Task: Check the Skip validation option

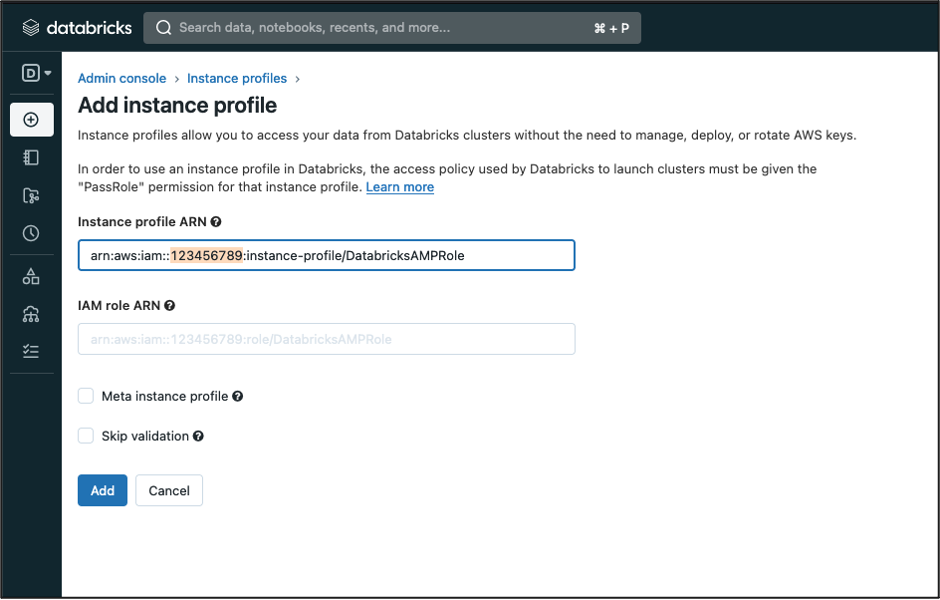Action: 86,436
